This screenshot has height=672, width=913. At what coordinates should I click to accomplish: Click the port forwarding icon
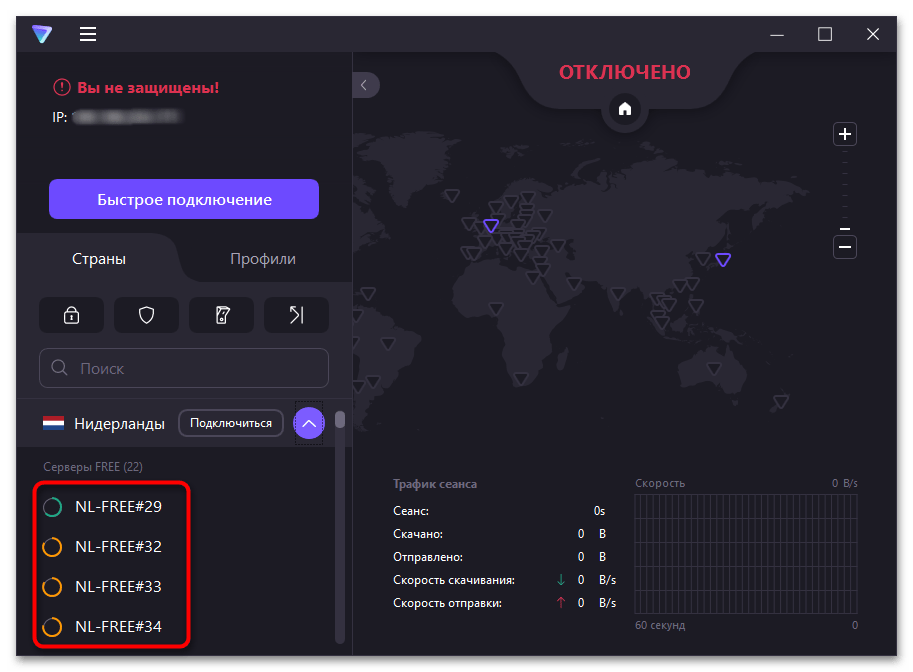coord(296,315)
